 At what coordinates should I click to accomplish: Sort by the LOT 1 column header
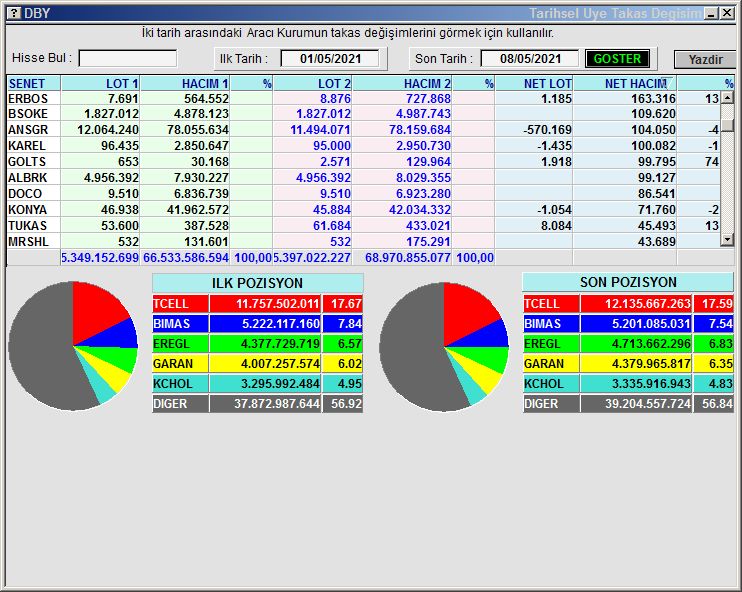pyautogui.click(x=100, y=84)
